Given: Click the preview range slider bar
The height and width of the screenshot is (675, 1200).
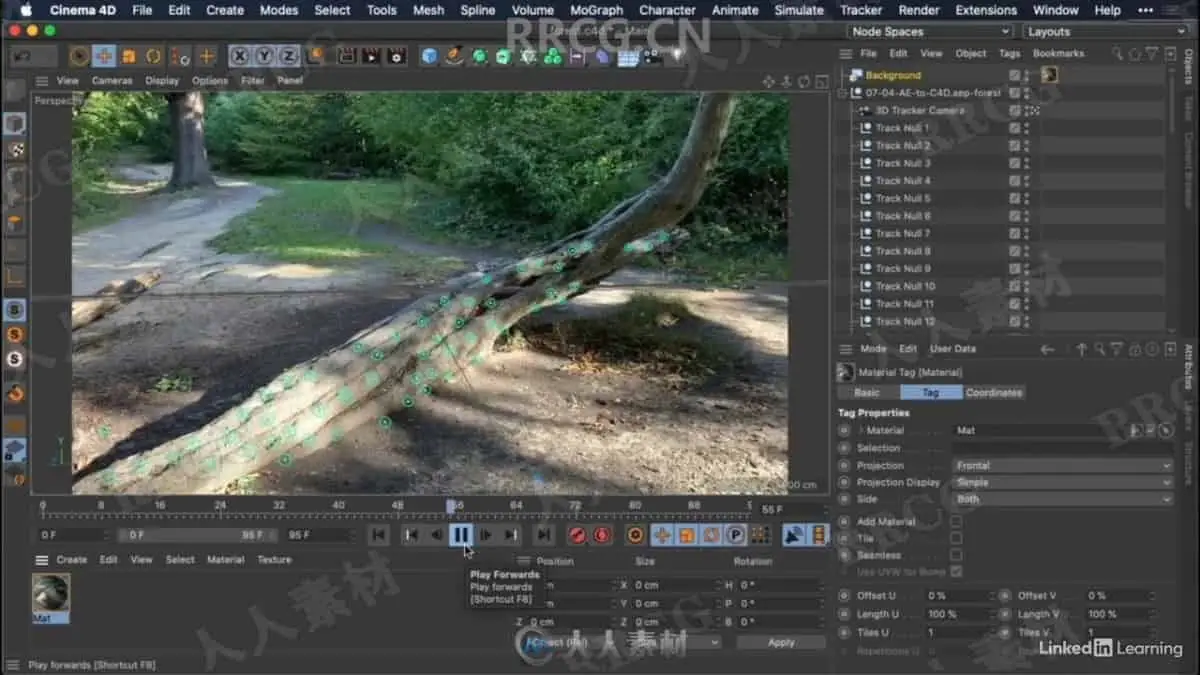Looking at the screenshot, I should [x=199, y=535].
